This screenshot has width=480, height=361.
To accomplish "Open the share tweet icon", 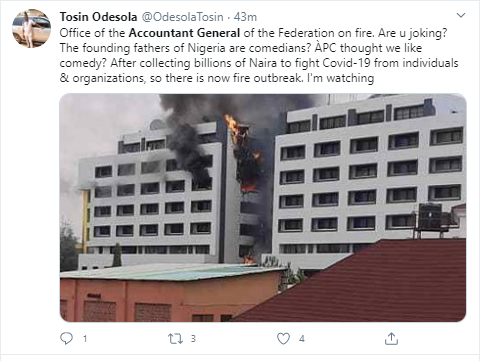I will 391,338.
